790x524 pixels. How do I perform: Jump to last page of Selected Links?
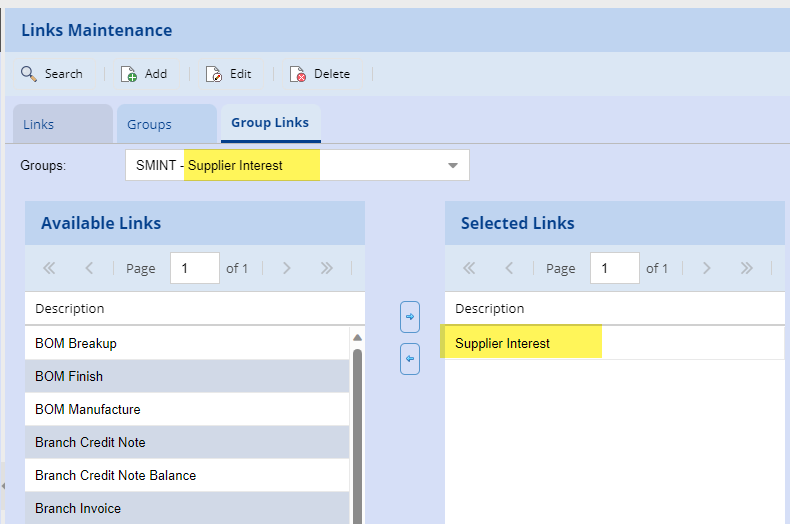pyautogui.click(x=746, y=268)
